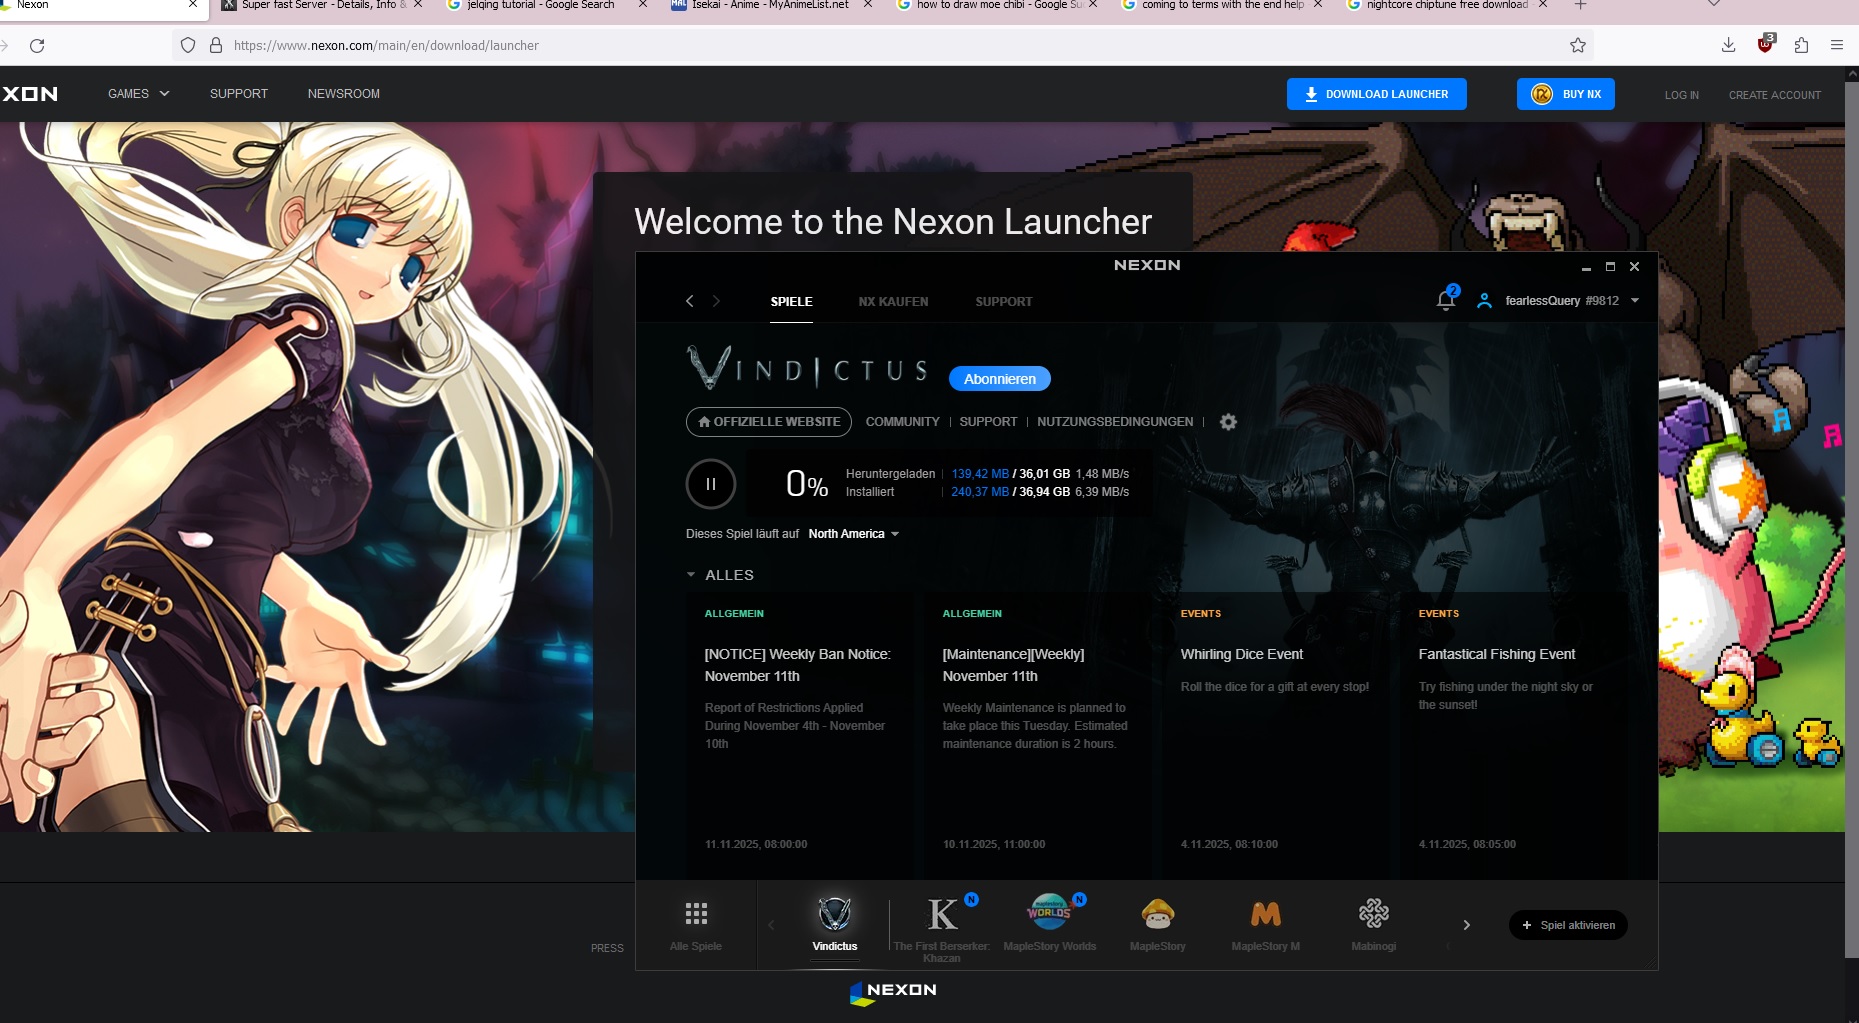Open the browser hamburger menu
Image resolution: width=1859 pixels, height=1023 pixels.
(x=1837, y=45)
